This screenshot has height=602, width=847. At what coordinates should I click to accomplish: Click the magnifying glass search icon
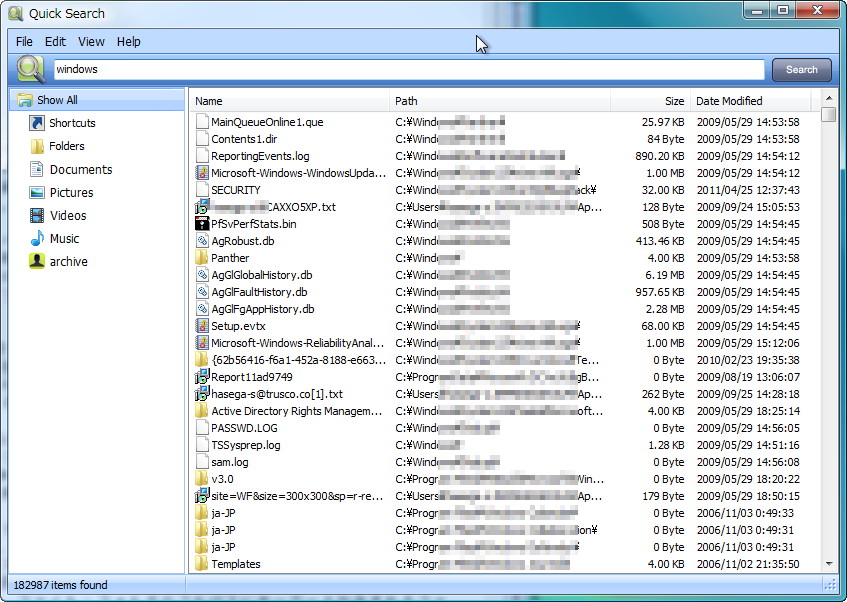click(x=30, y=69)
